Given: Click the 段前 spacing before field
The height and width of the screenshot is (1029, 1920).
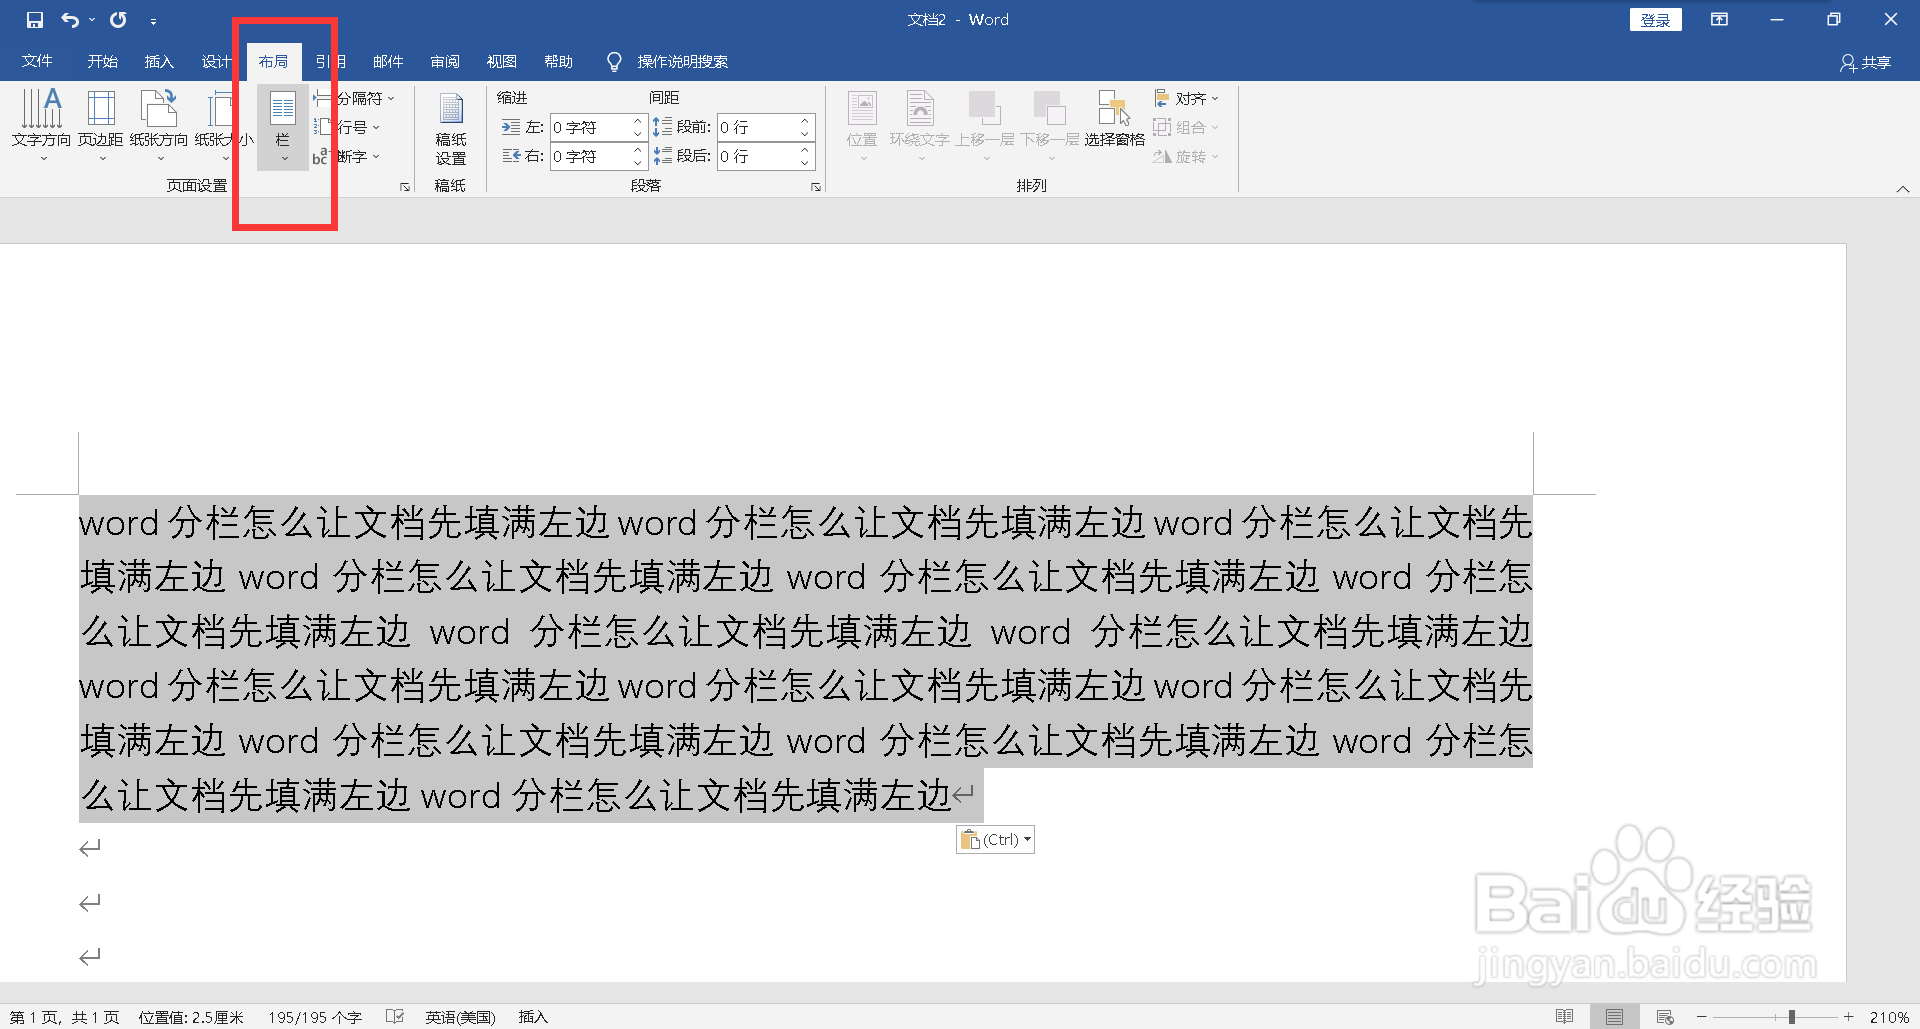Looking at the screenshot, I should 757,127.
